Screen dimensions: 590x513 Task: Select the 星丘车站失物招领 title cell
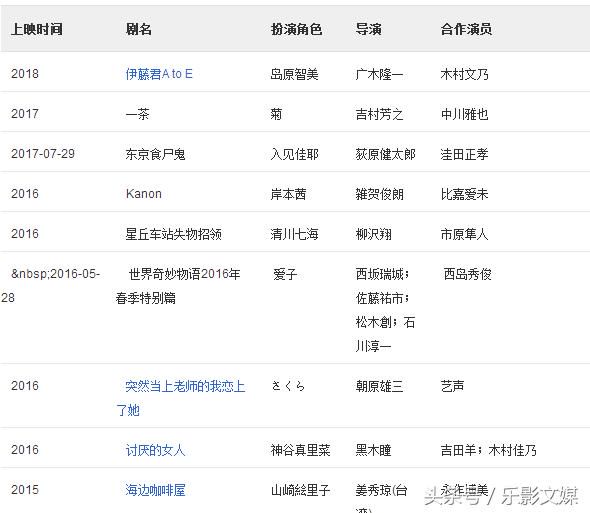click(x=173, y=234)
